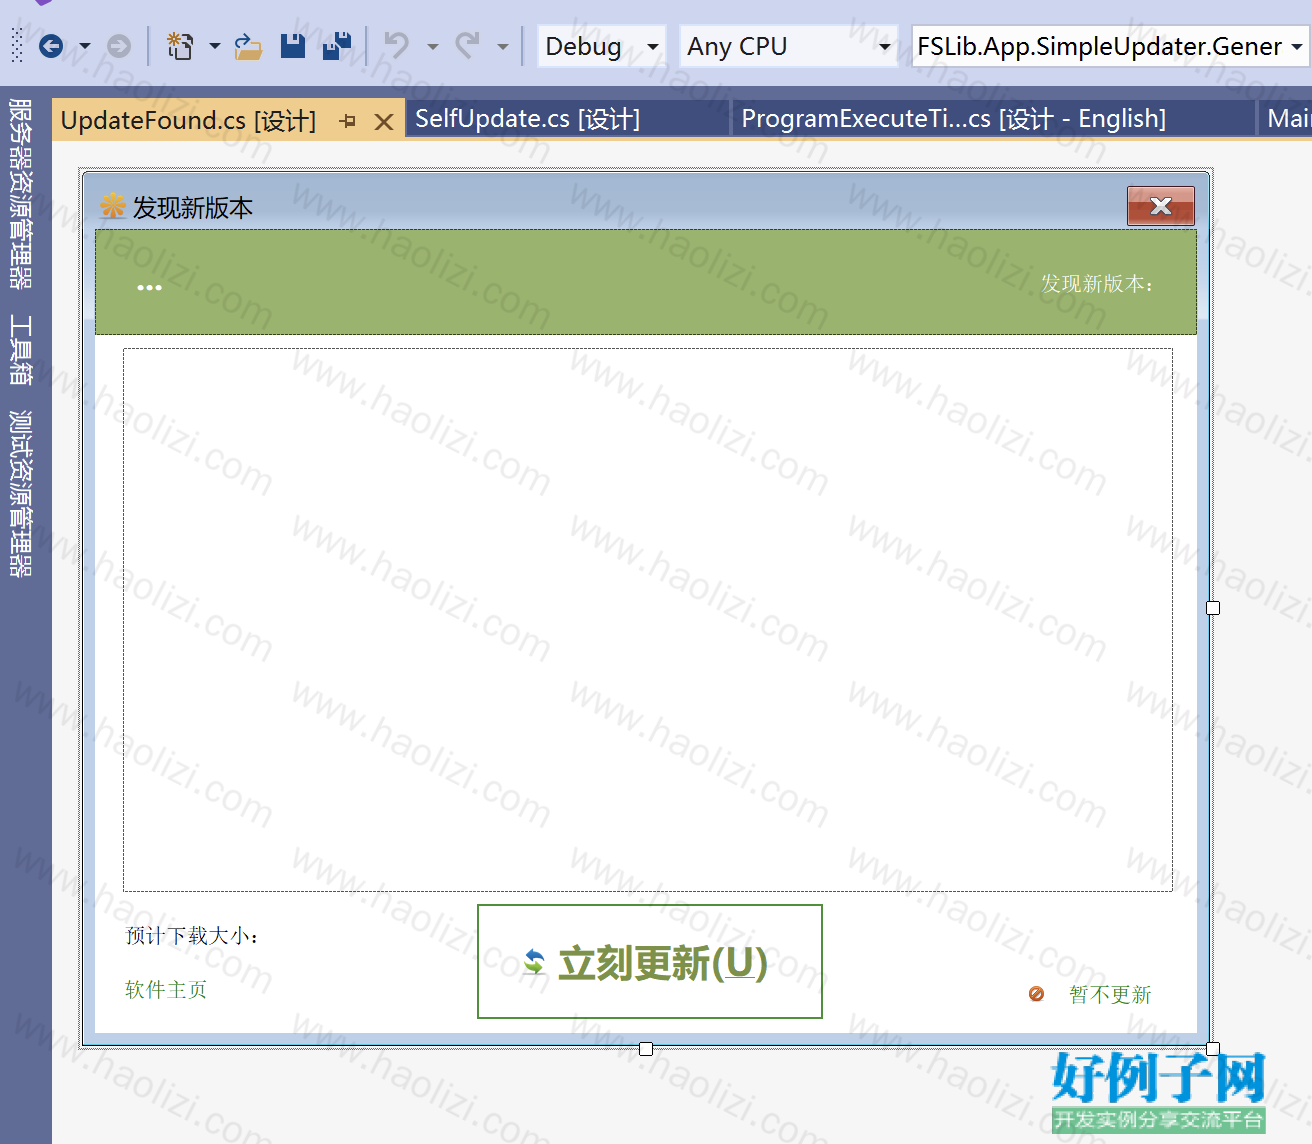Viewport: 1312px width, 1144px height.
Task: Click the Redo icon
Action: [x=468, y=46]
